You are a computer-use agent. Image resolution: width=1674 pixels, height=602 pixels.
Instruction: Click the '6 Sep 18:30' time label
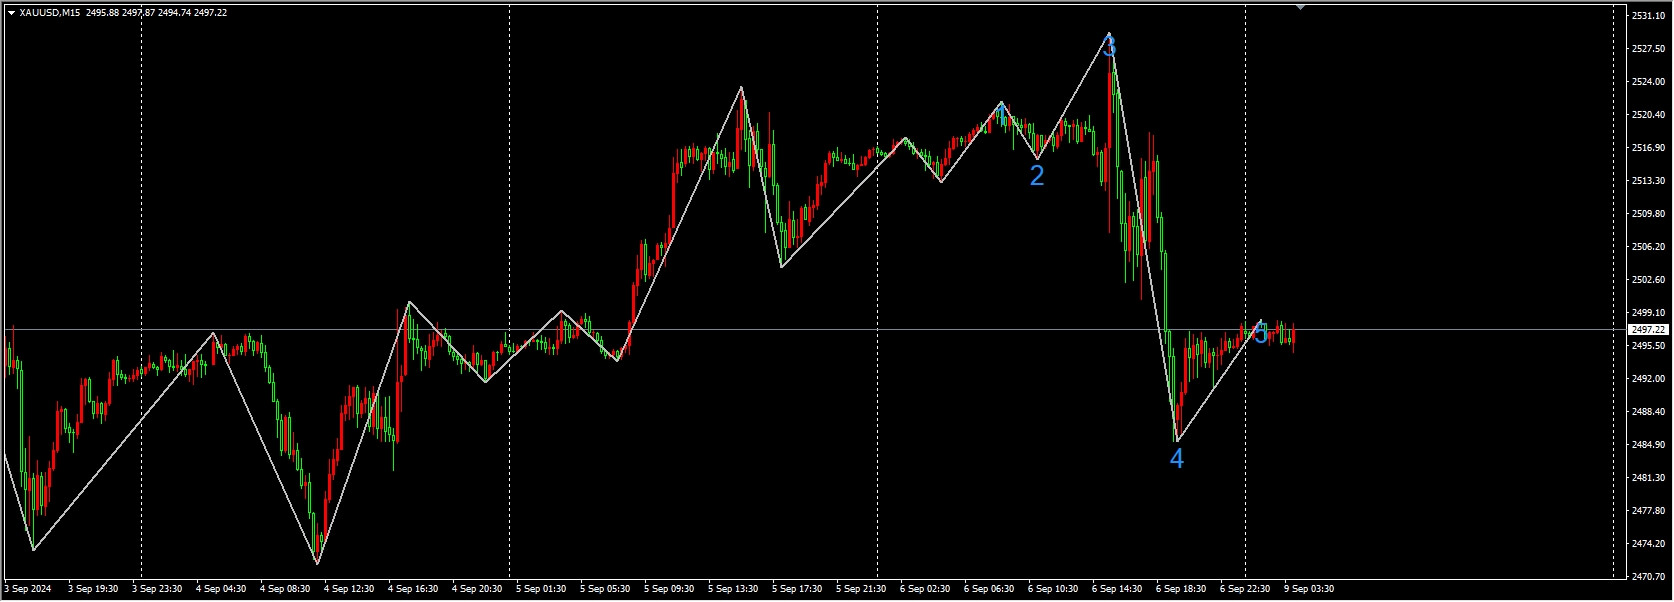point(1181,589)
